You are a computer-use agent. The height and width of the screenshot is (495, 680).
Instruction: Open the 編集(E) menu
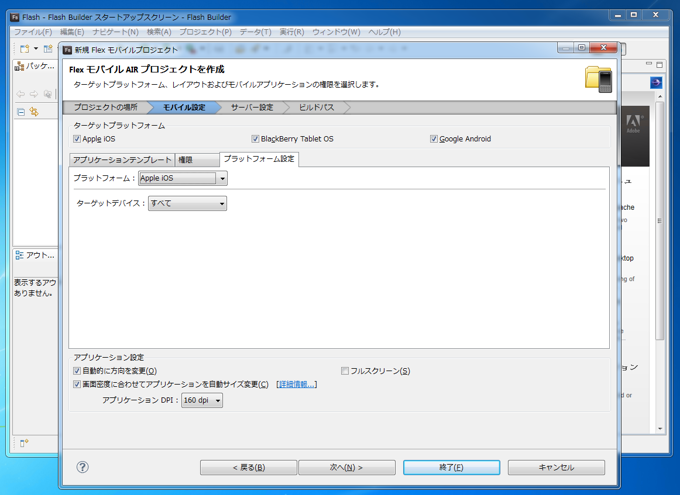click(72, 32)
